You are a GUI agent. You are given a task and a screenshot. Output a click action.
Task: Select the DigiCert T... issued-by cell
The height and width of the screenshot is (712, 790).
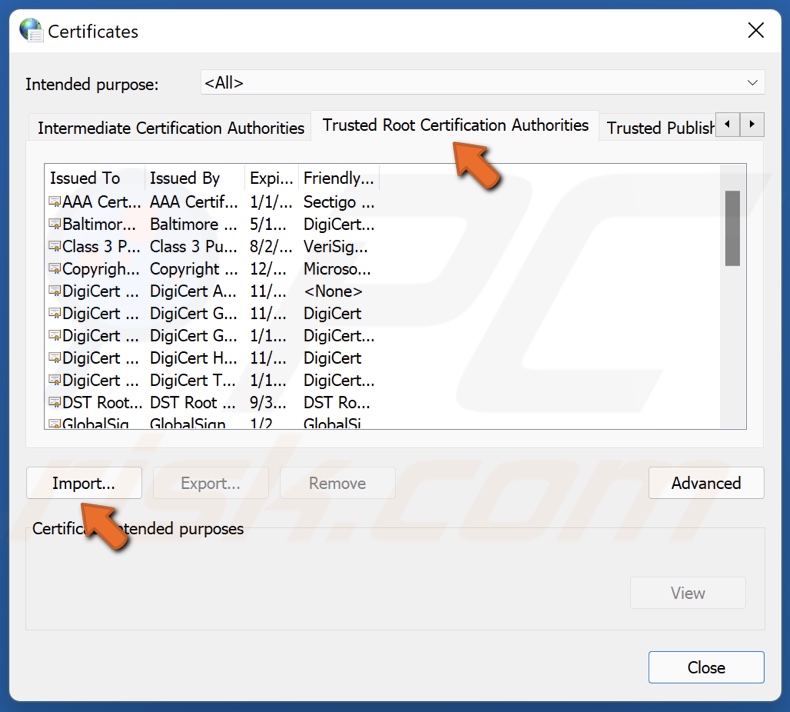click(x=192, y=380)
